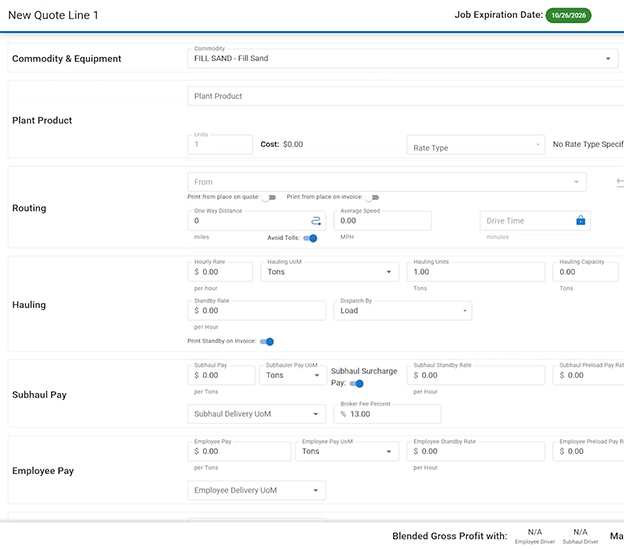
Task: Click the swap arrow icon beside From field
Action: coord(620,182)
